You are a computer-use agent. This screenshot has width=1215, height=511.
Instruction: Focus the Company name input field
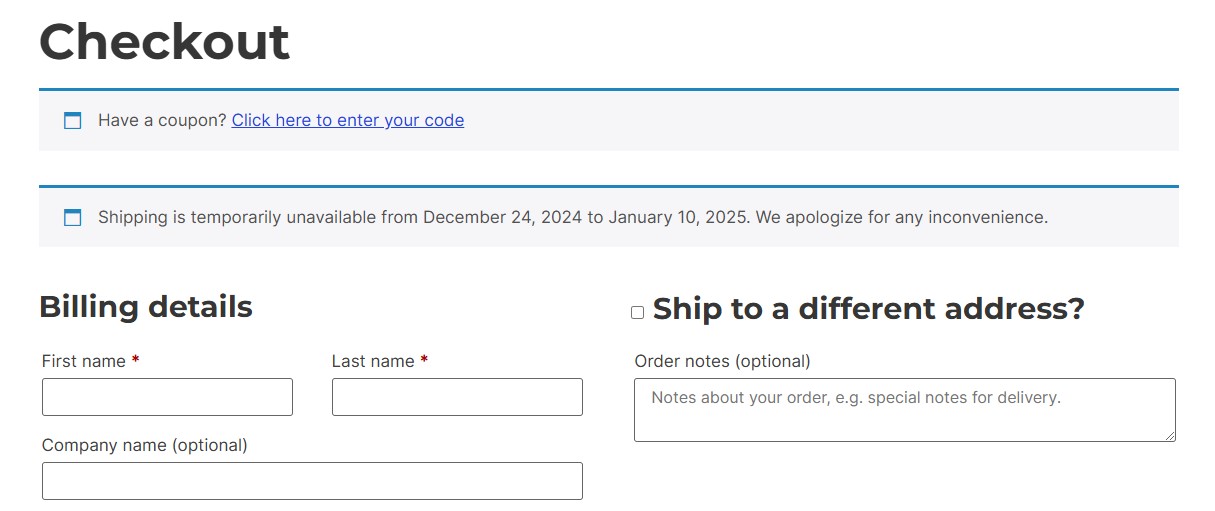coord(312,481)
